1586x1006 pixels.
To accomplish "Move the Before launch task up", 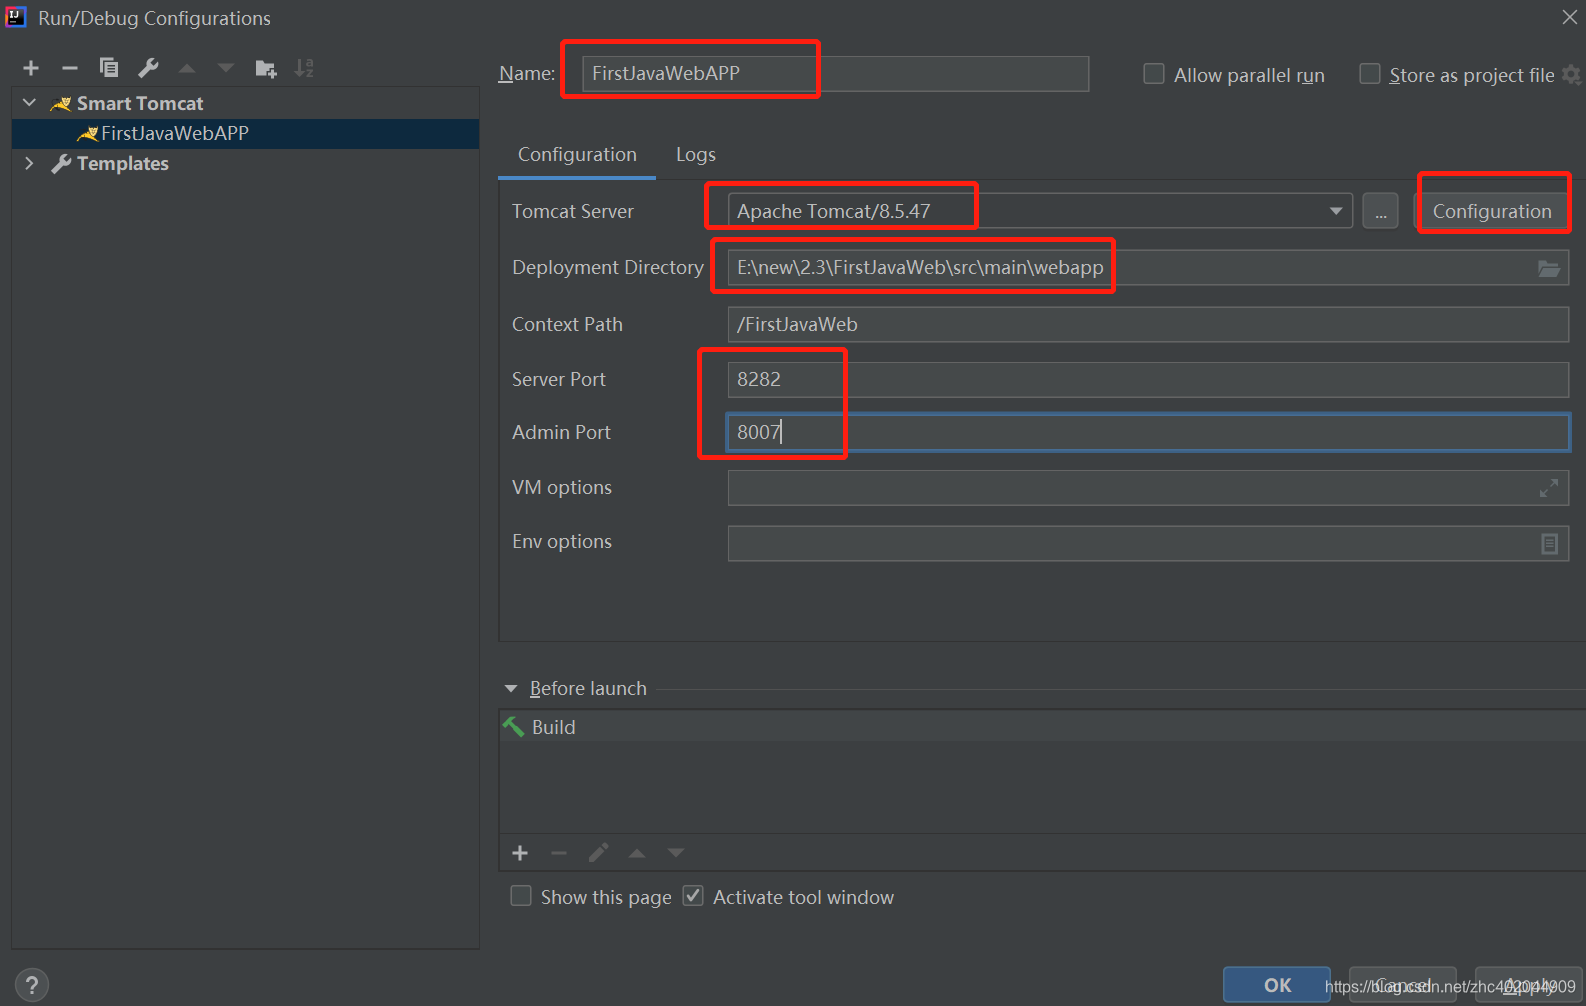I will [x=637, y=853].
